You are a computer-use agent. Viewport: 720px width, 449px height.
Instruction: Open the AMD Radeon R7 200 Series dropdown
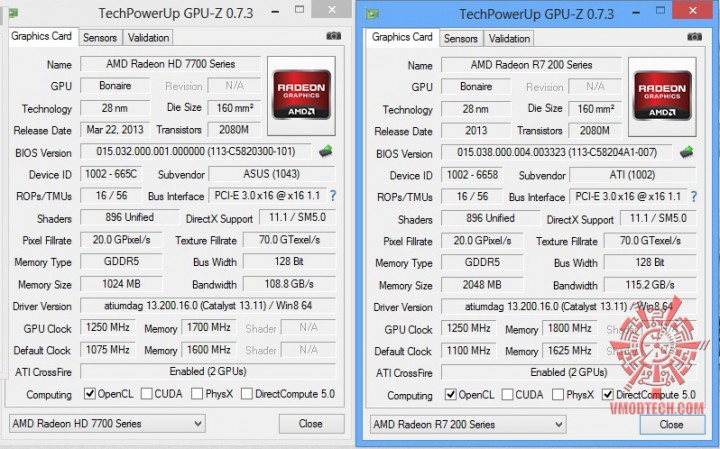[468, 424]
